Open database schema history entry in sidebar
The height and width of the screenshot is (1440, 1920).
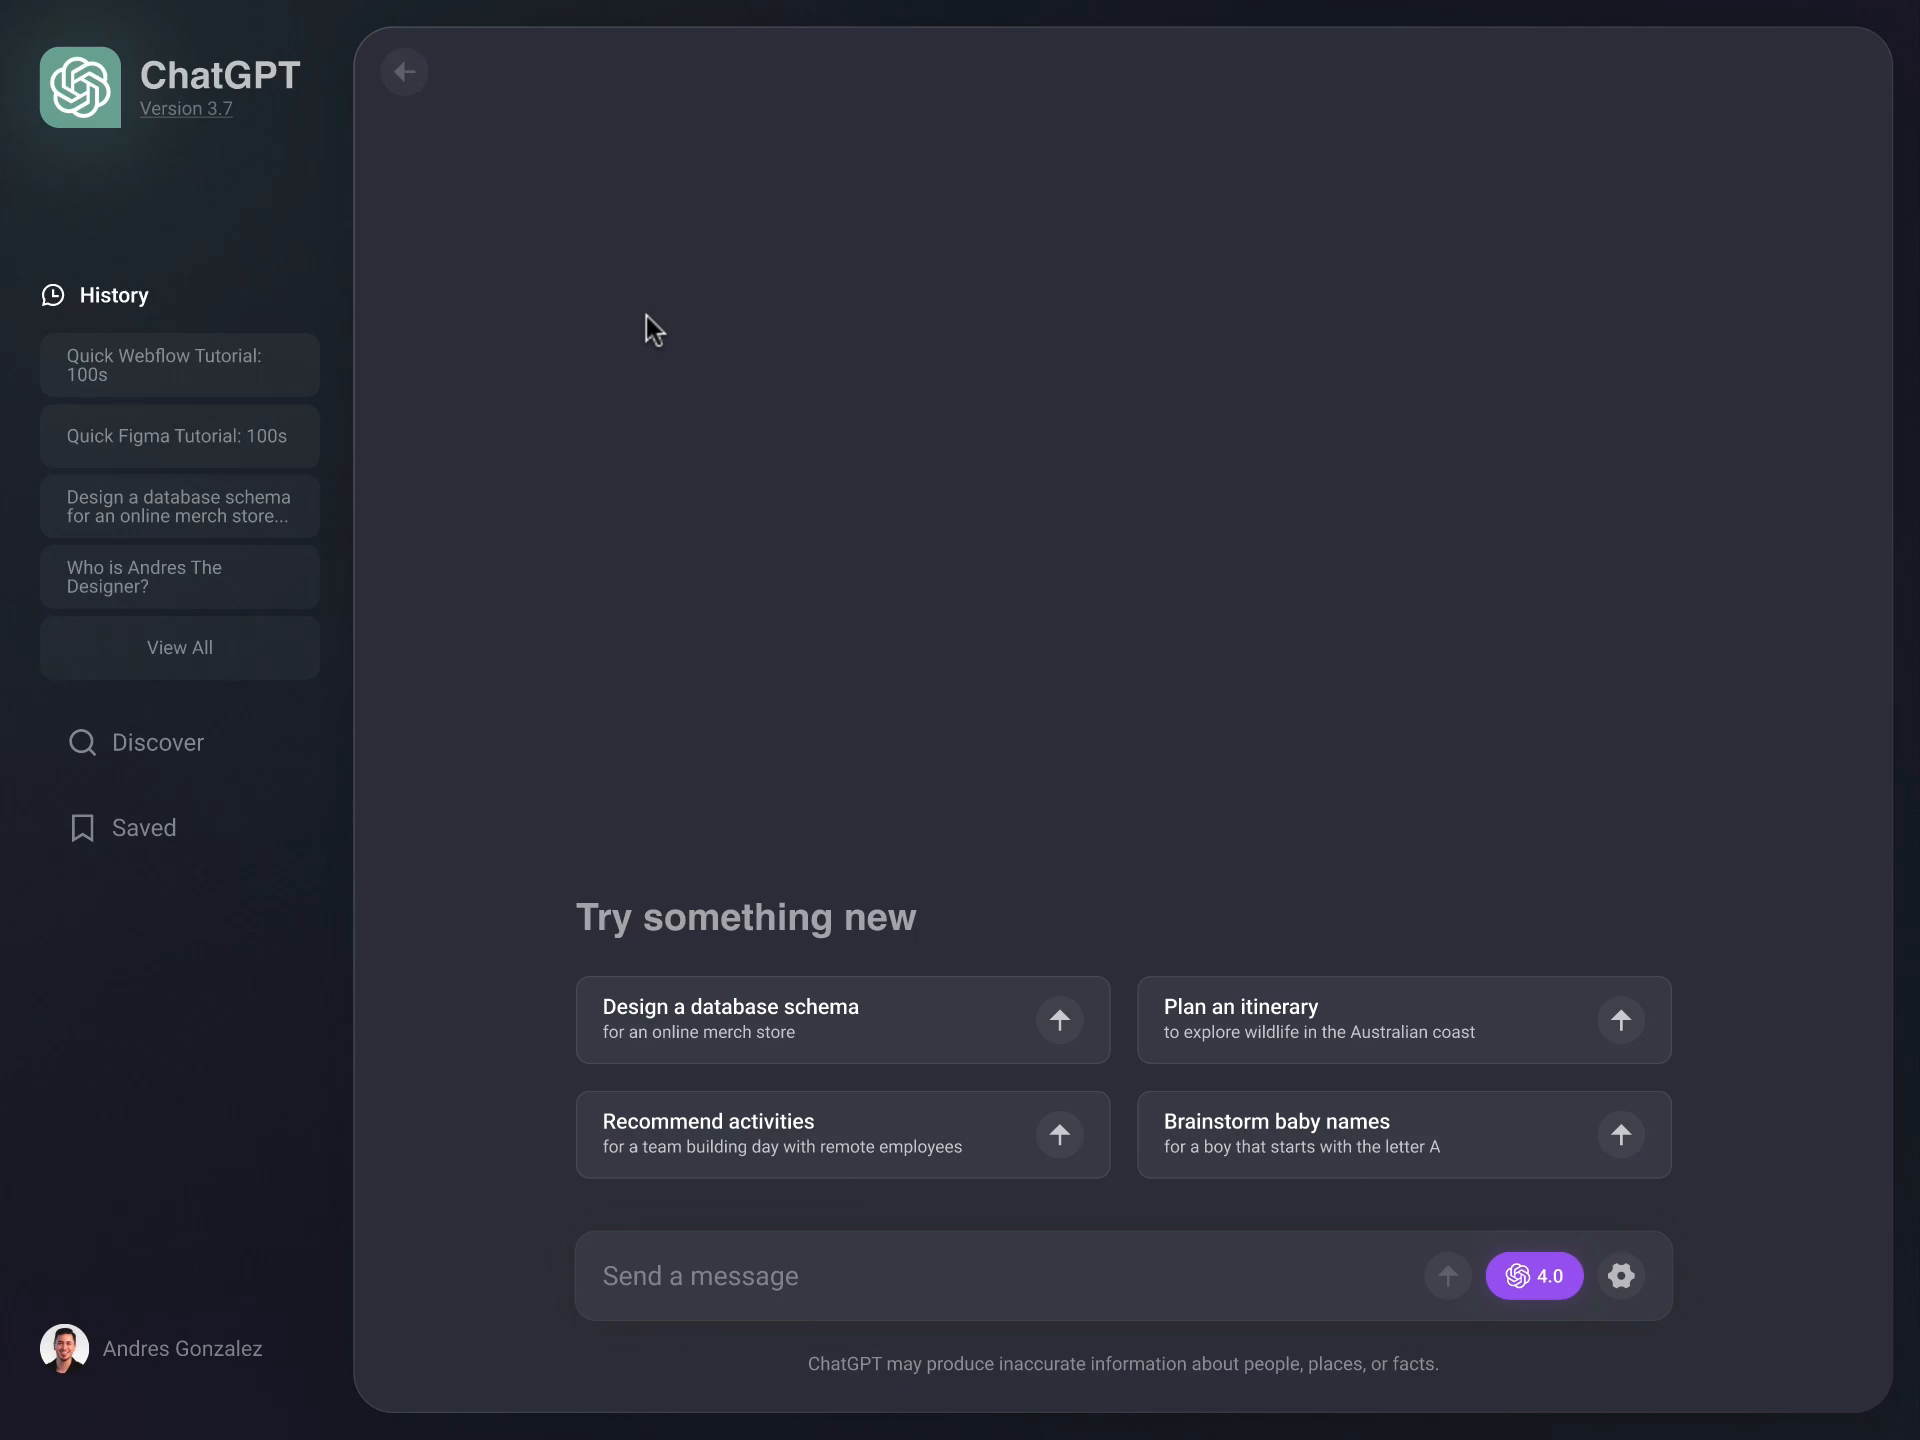pos(180,507)
